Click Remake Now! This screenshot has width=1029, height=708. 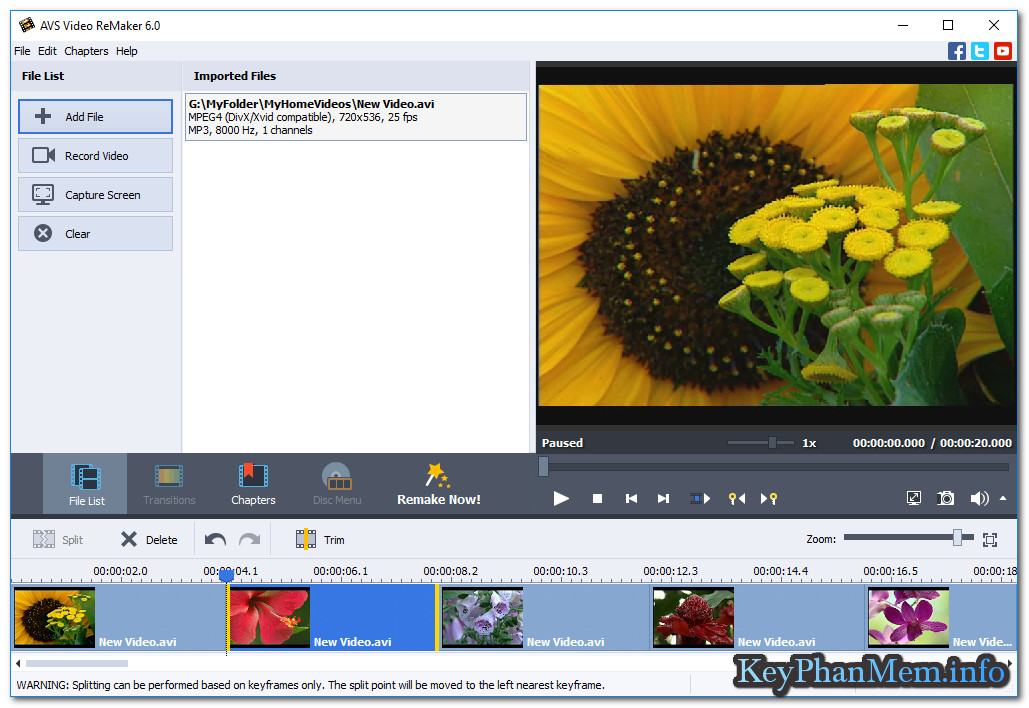coord(438,484)
